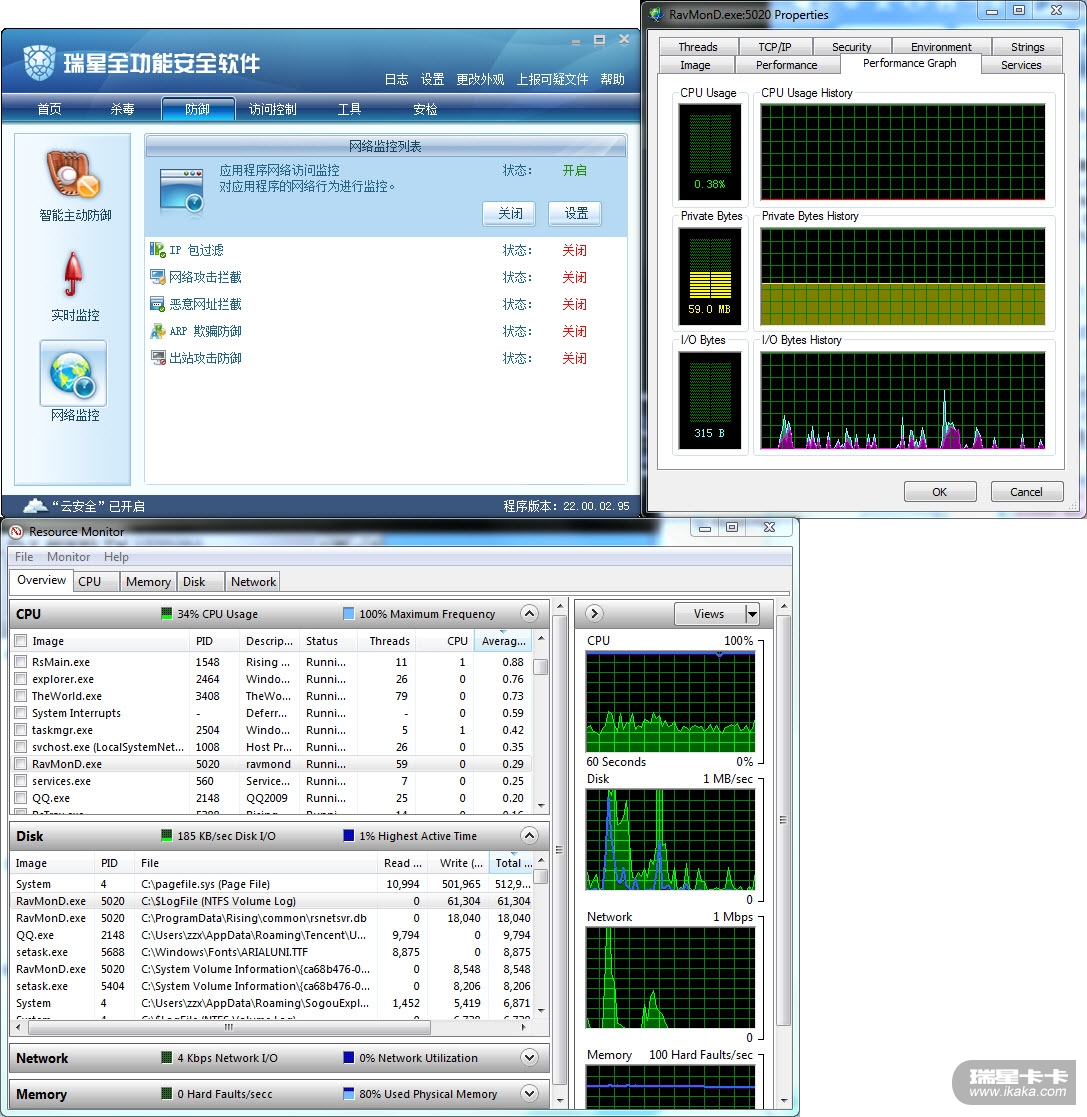
Task: Click Resource Monitor title bar icon
Action: coord(16,531)
